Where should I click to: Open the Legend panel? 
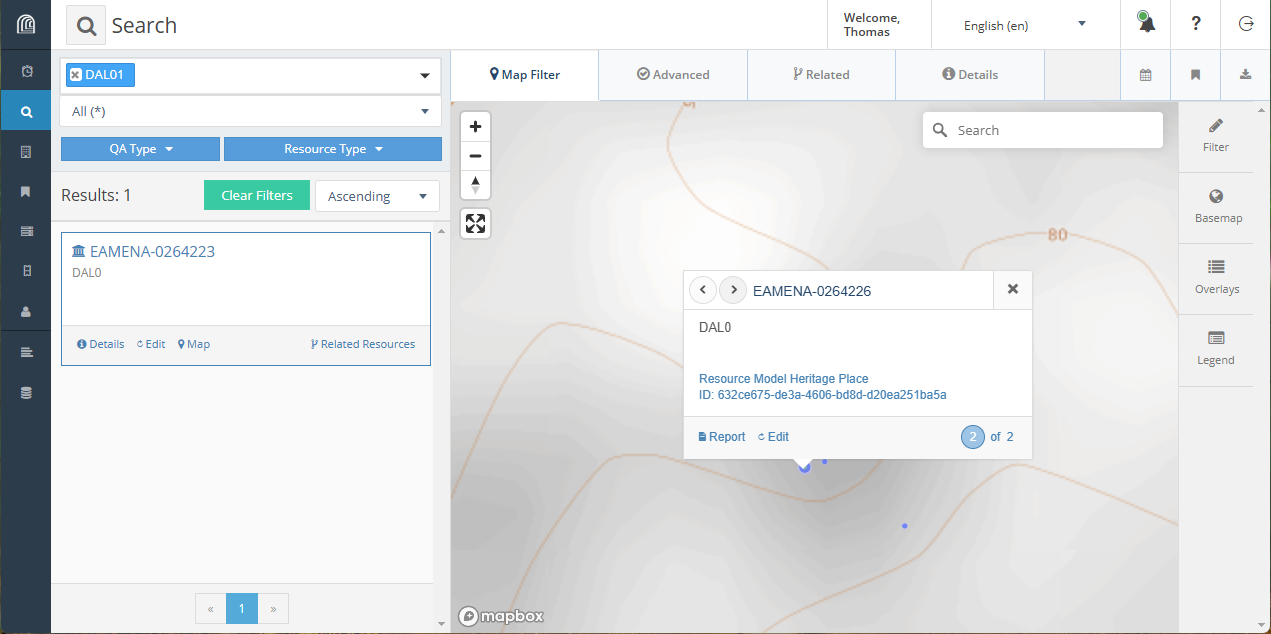(1216, 349)
